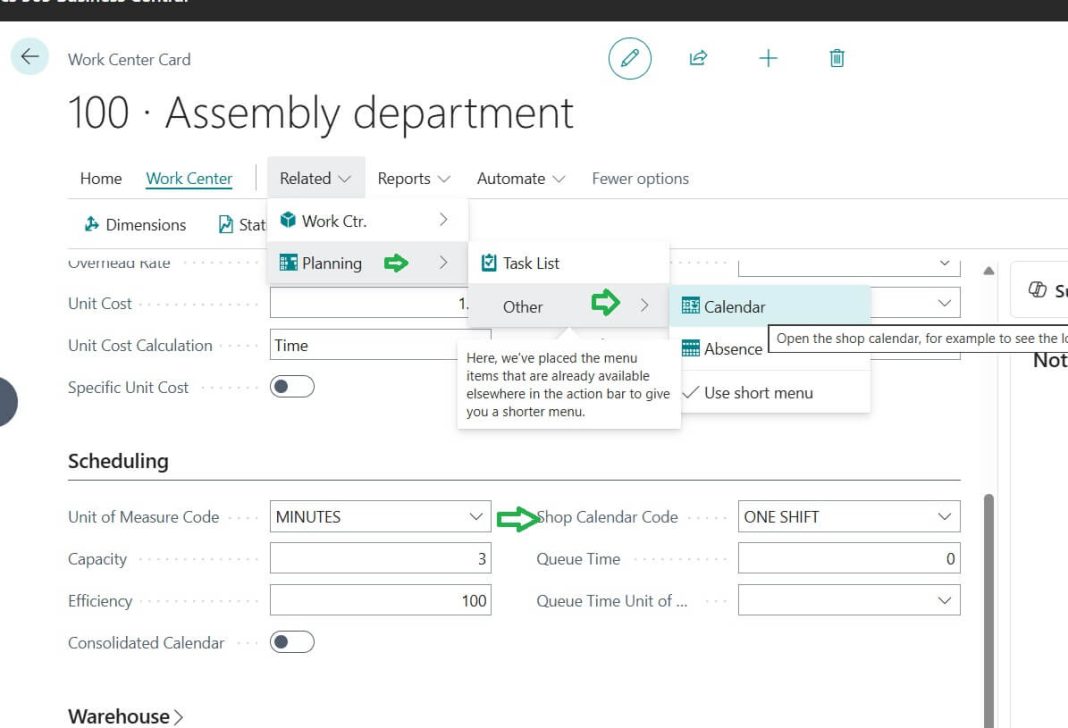Open the Work Center Card edit pencil icon
This screenshot has height=728, width=1068.
coord(630,58)
